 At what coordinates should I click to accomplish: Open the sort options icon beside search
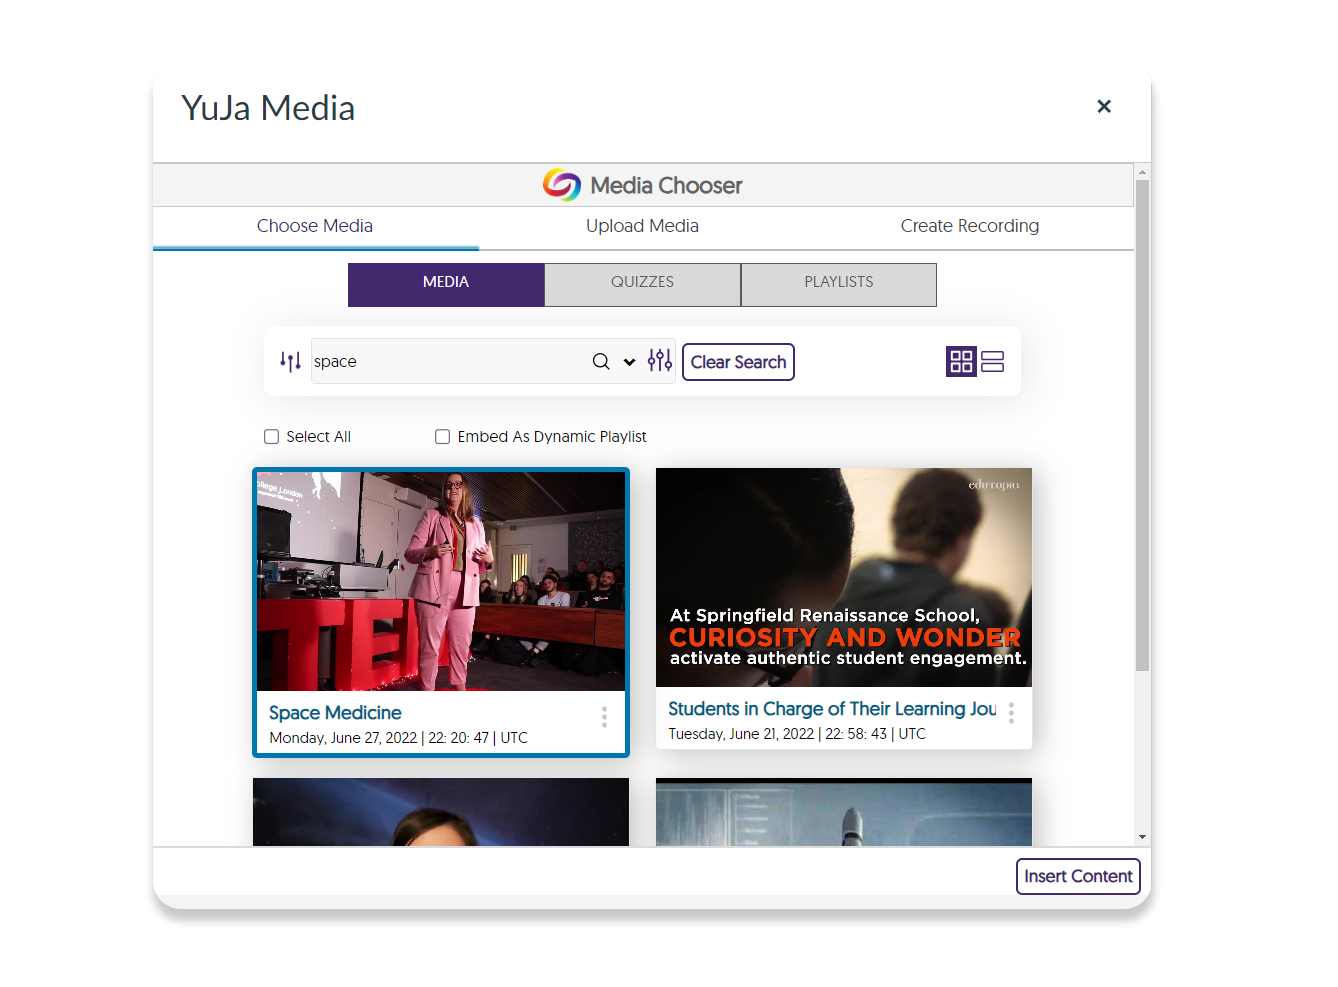pos(290,360)
